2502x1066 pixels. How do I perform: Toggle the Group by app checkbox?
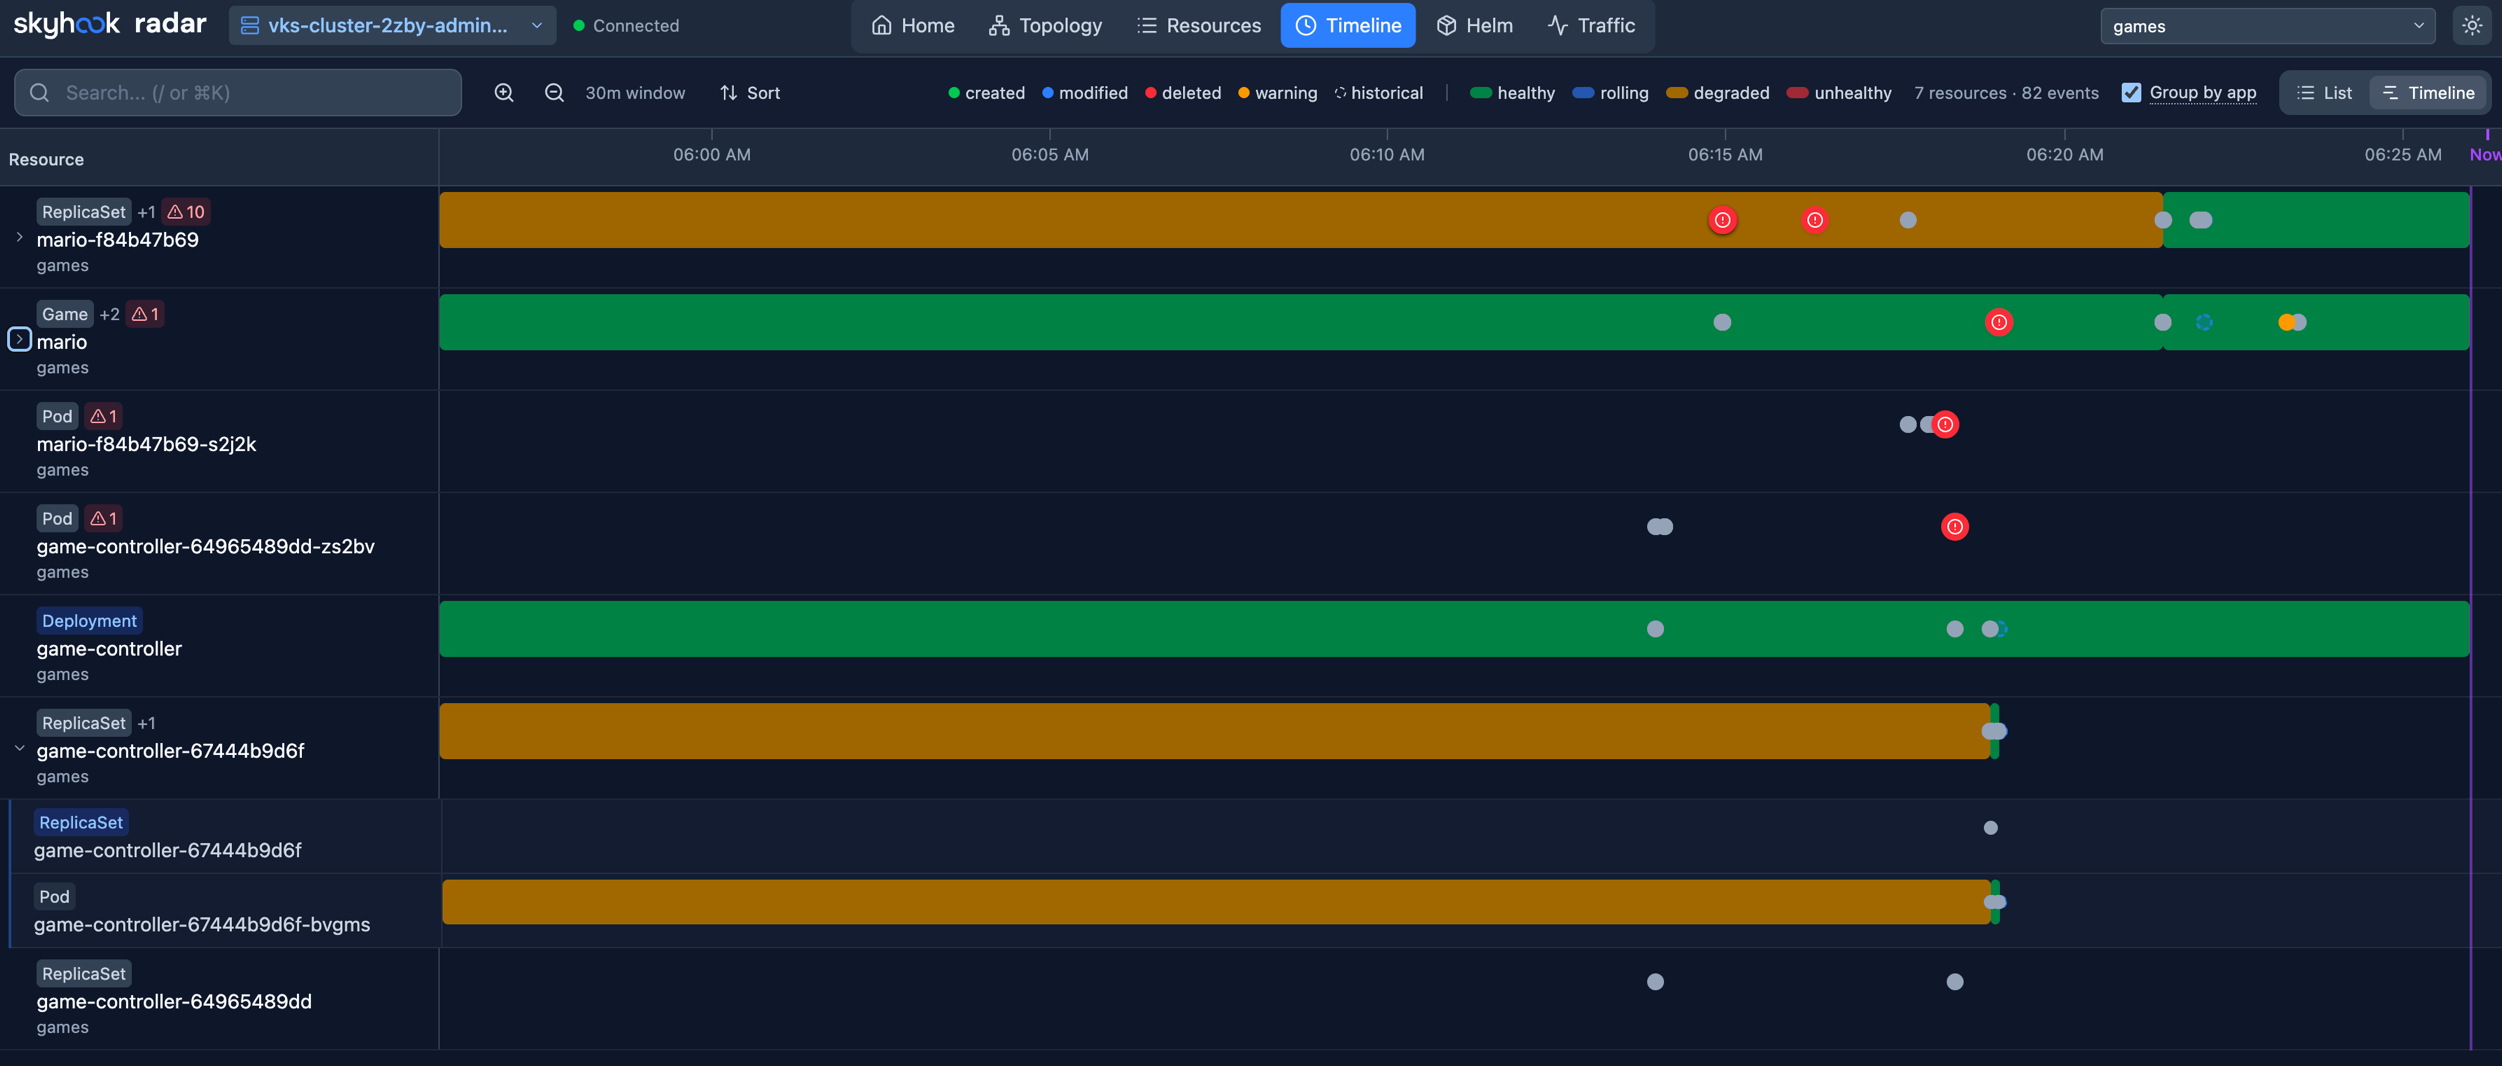click(x=2131, y=92)
